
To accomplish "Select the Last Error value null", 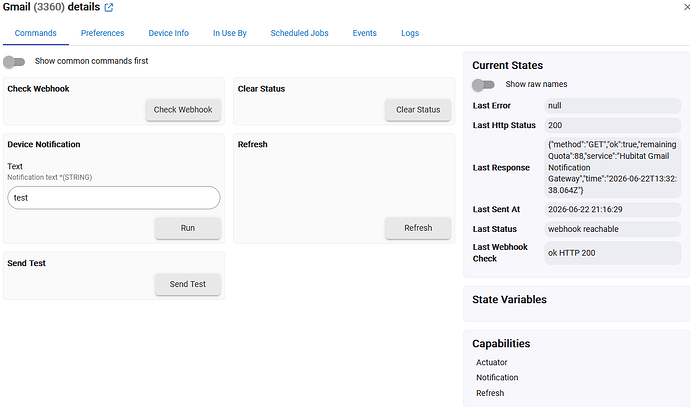I will [x=613, y=106].
